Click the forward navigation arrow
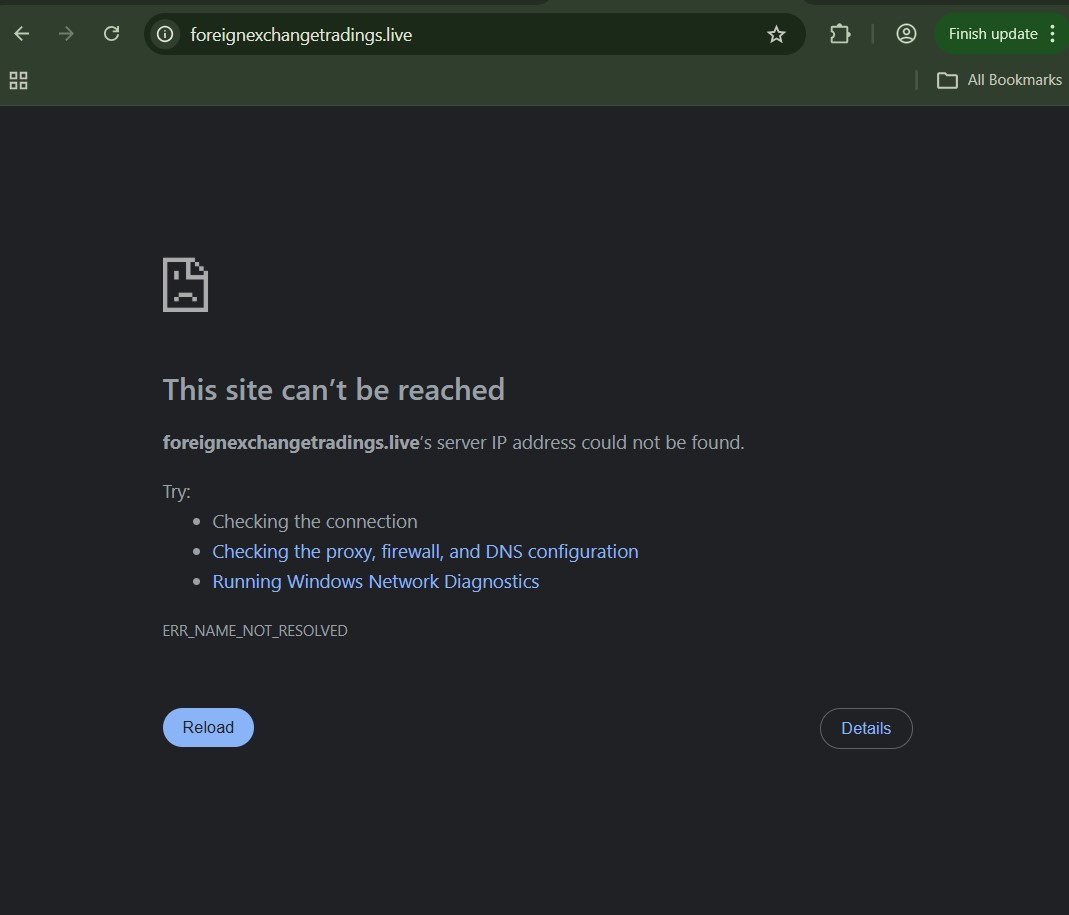 tap(66, 34)
